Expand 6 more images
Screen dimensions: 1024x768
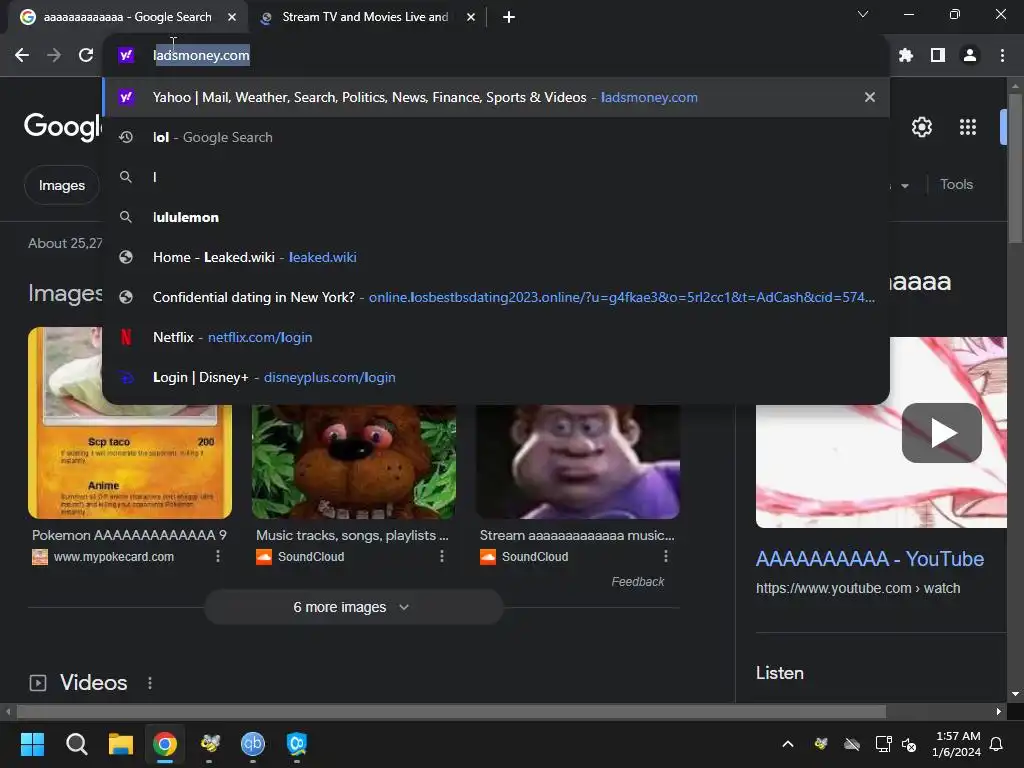353,607
